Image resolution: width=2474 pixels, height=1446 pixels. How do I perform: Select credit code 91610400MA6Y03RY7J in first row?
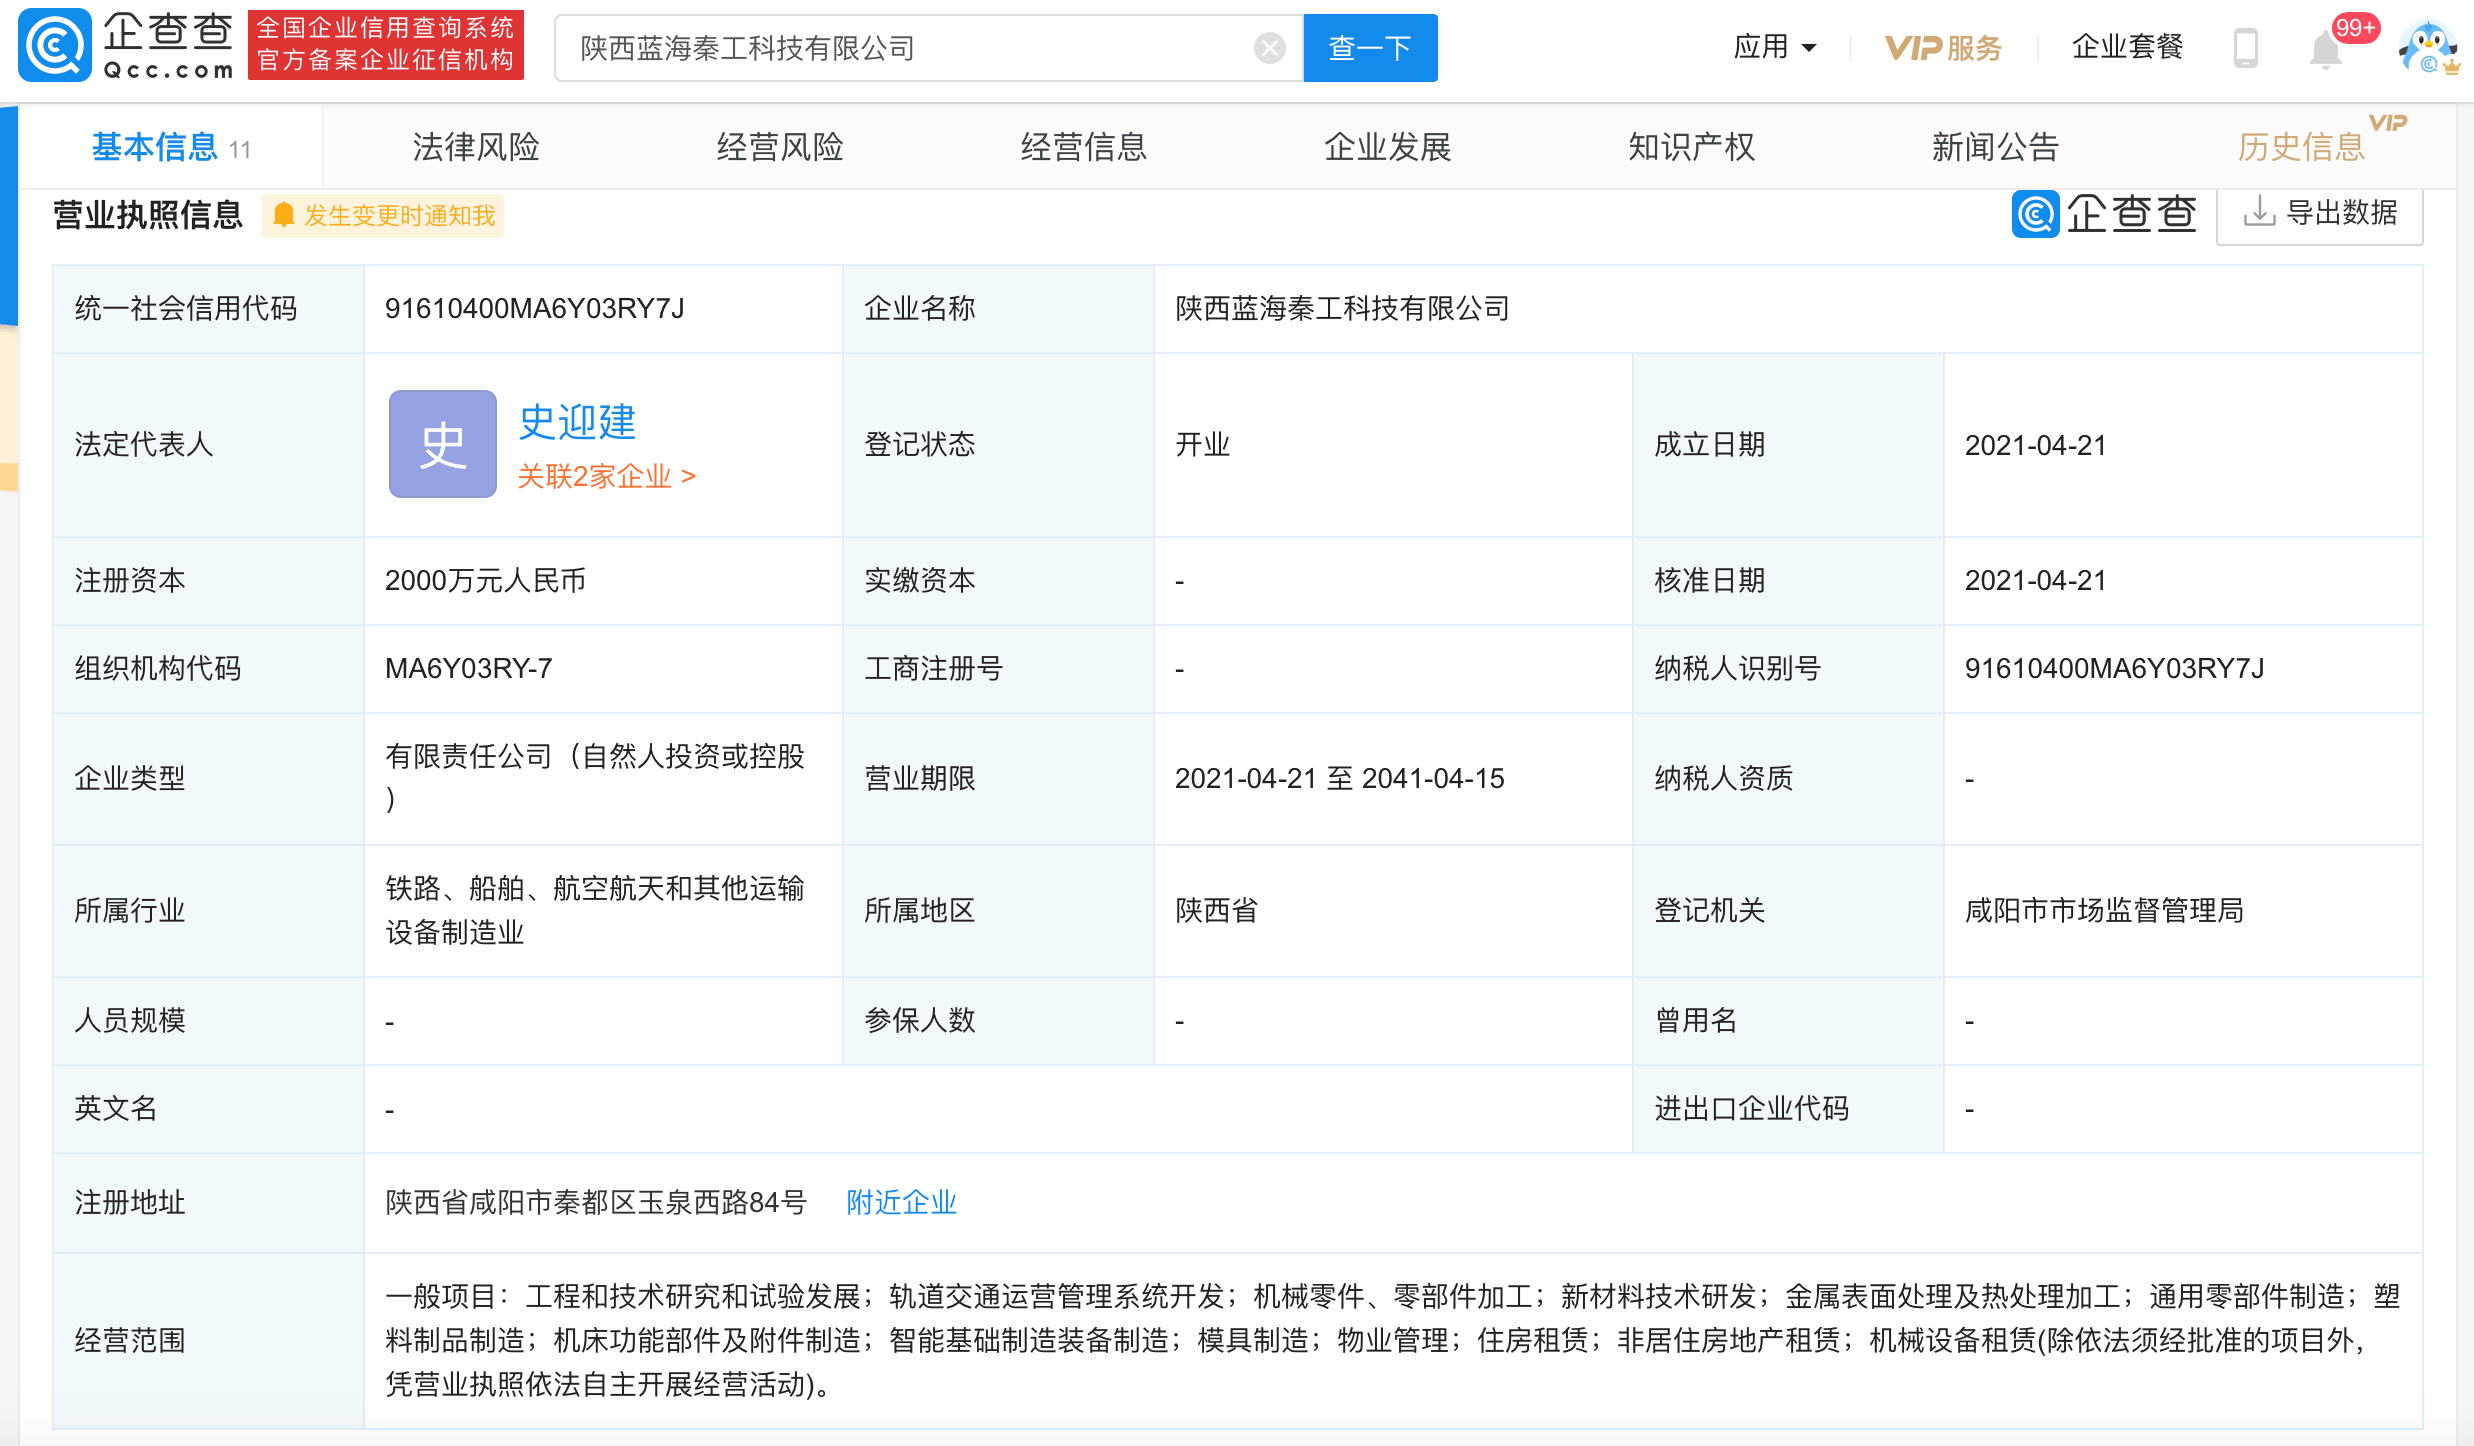tap(534, 308)
